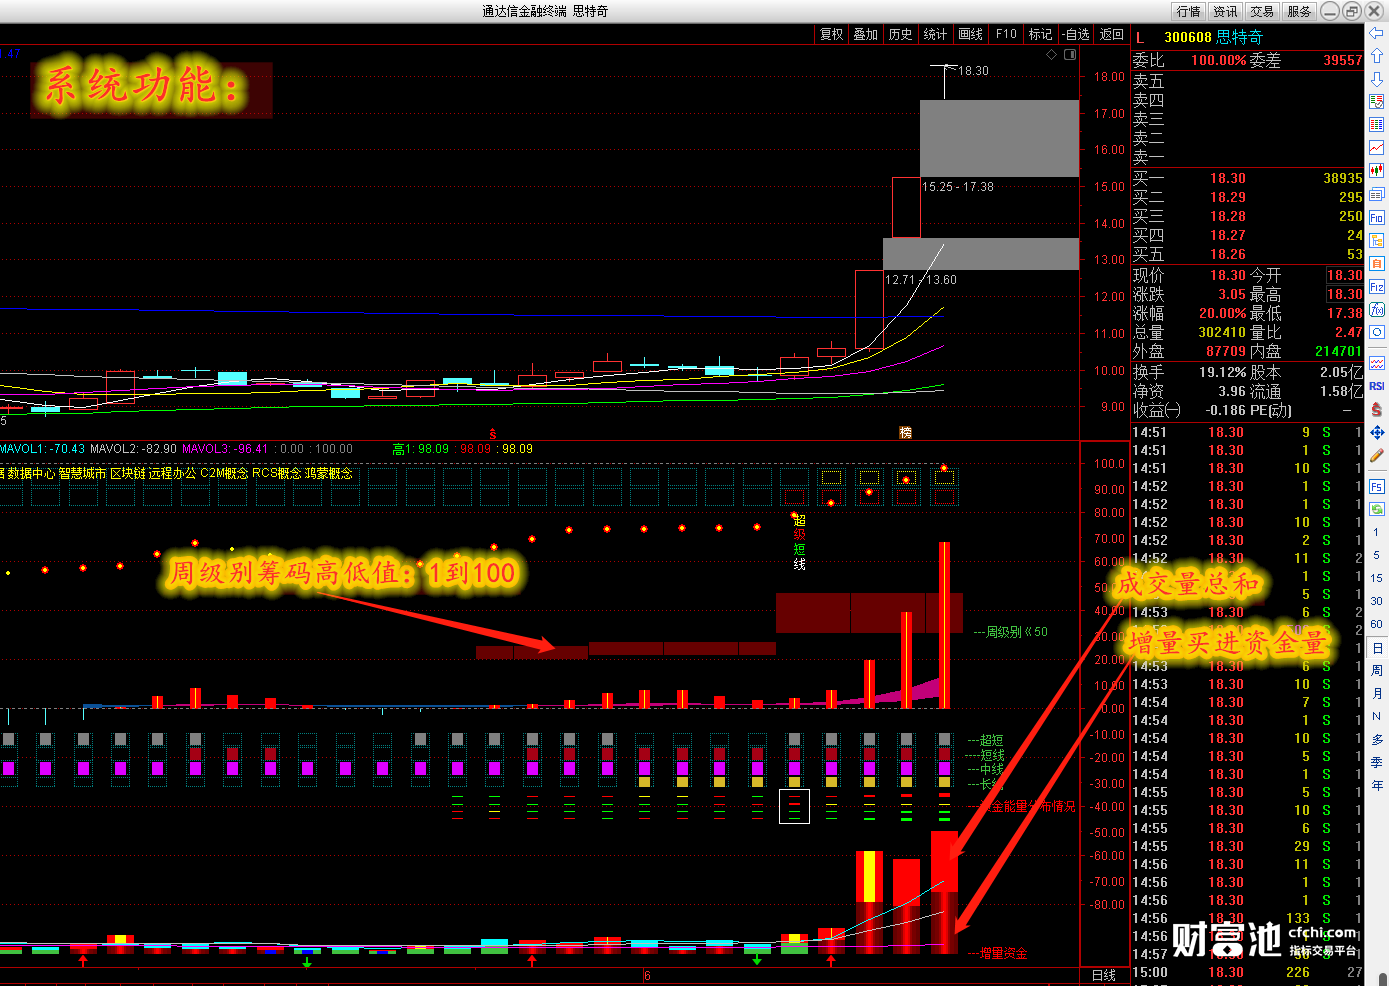Select the quarterly 季 period

1377,762
